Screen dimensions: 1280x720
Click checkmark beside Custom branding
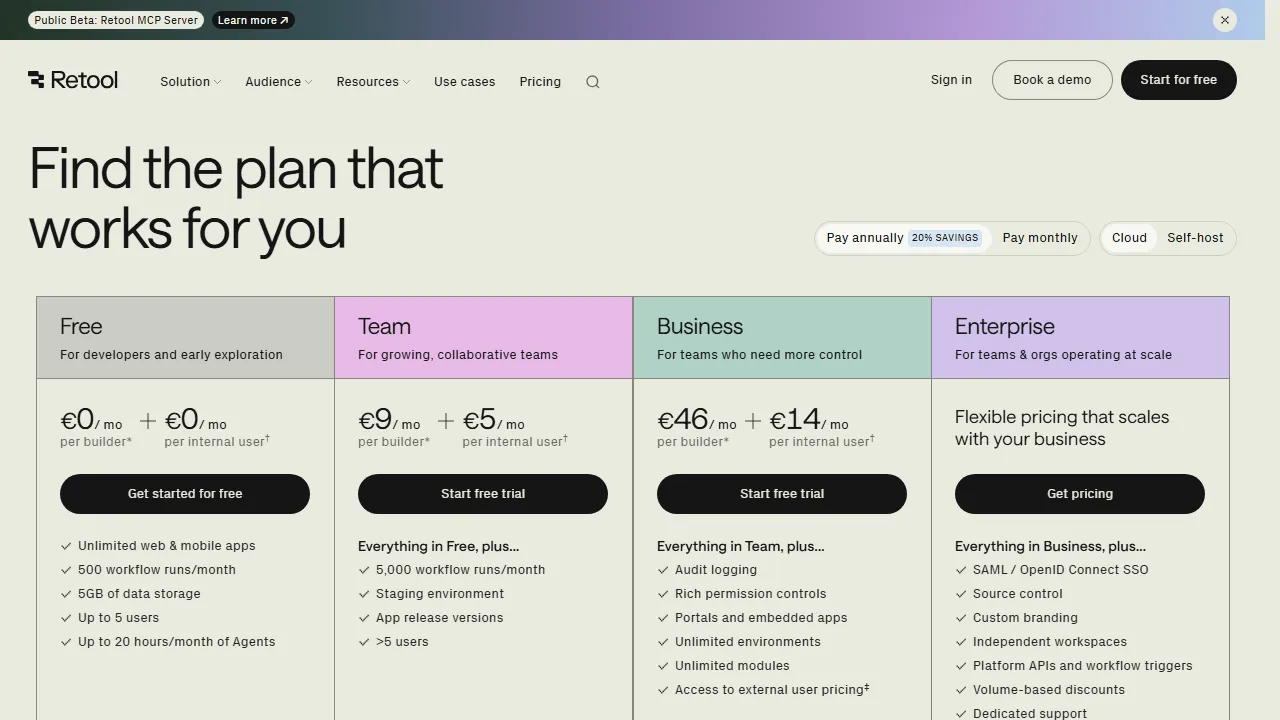pyautogui.click(x=961, y=618)
